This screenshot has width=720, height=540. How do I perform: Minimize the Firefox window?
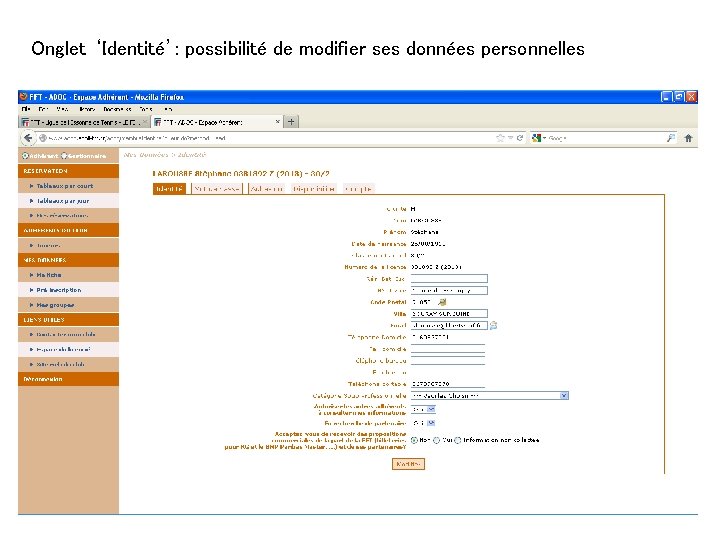666,97
